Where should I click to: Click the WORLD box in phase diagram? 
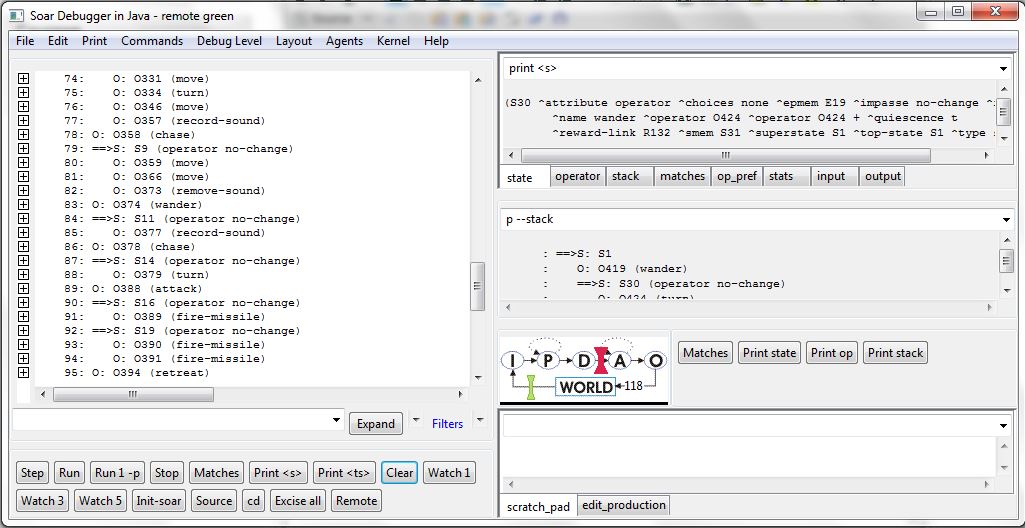[586, 386]
